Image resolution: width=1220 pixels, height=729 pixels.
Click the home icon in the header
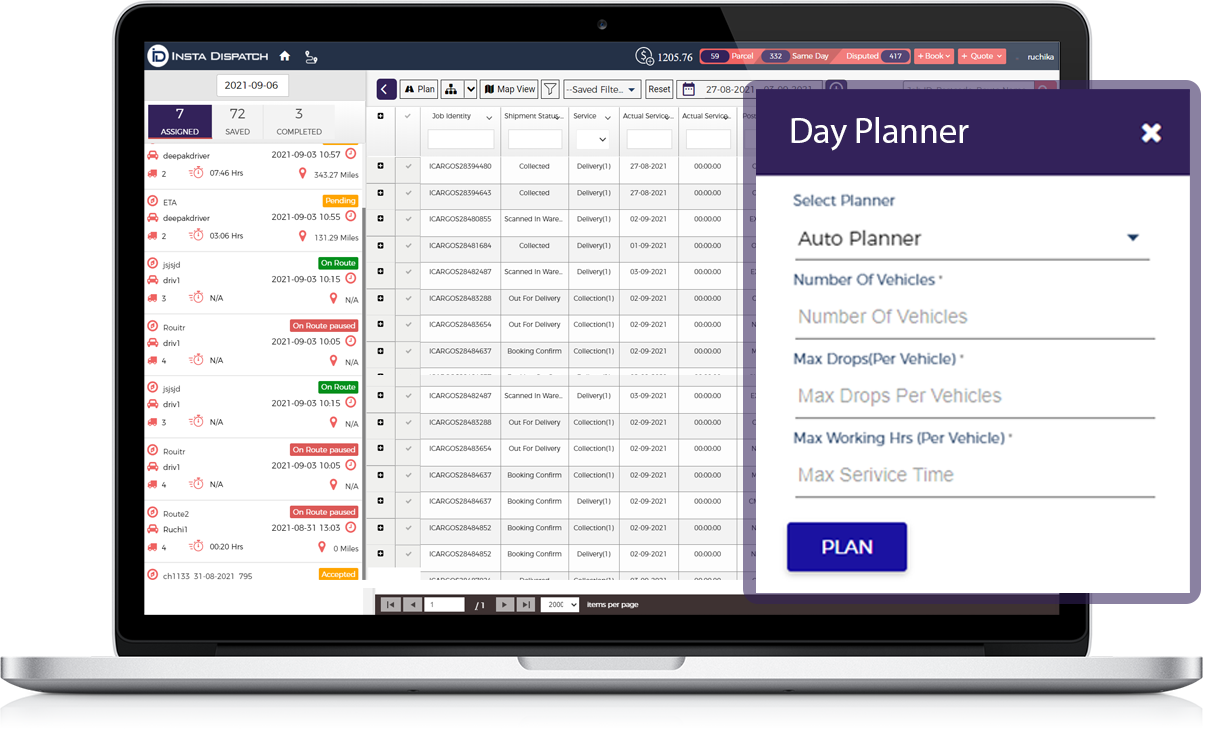tap(285, 56)
